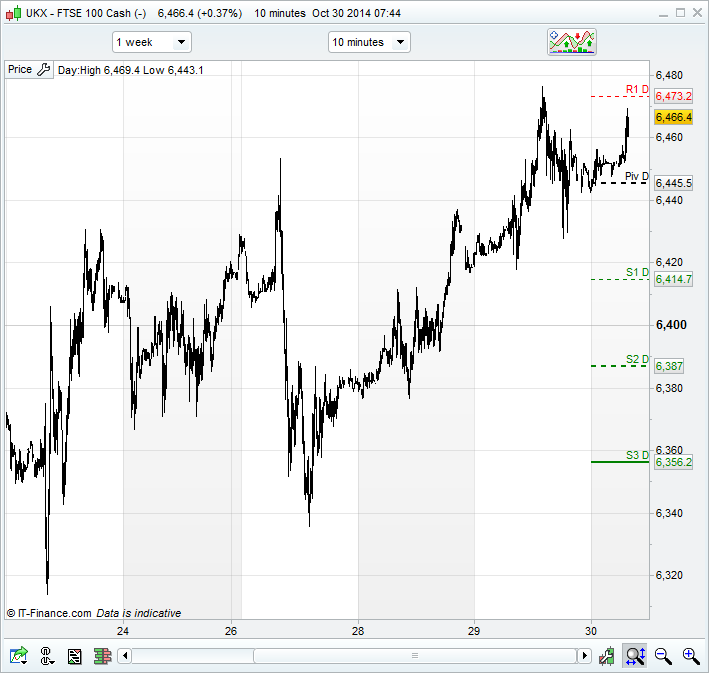Click the S3 D support level label 6,356.2
This screenshot has width=709, height=673.
pos(673,462)
